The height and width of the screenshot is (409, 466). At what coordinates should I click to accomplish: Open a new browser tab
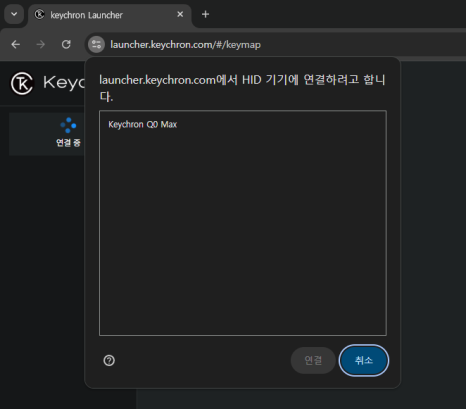click(206, 14)
